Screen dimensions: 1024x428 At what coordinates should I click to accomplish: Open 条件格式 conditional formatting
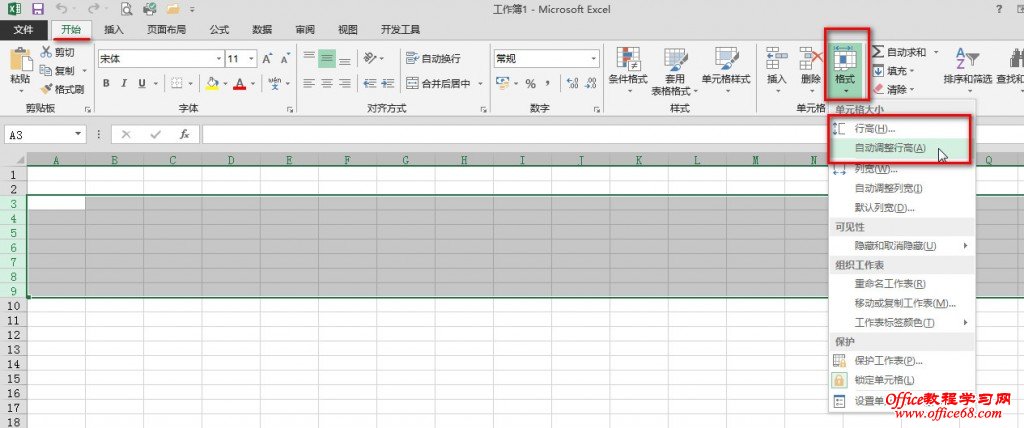(x=628, y=71)
